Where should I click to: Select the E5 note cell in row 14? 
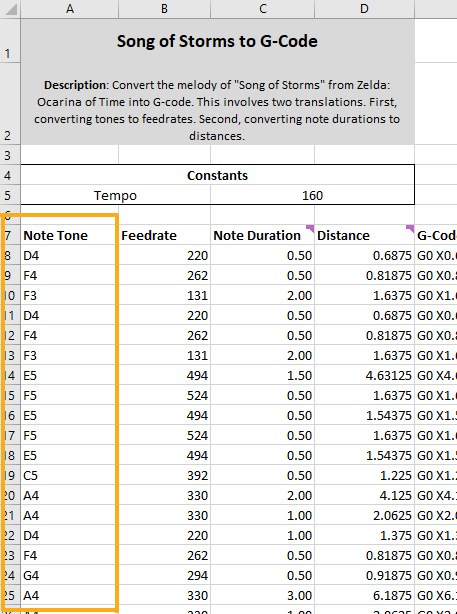click(x=70, y=375)
